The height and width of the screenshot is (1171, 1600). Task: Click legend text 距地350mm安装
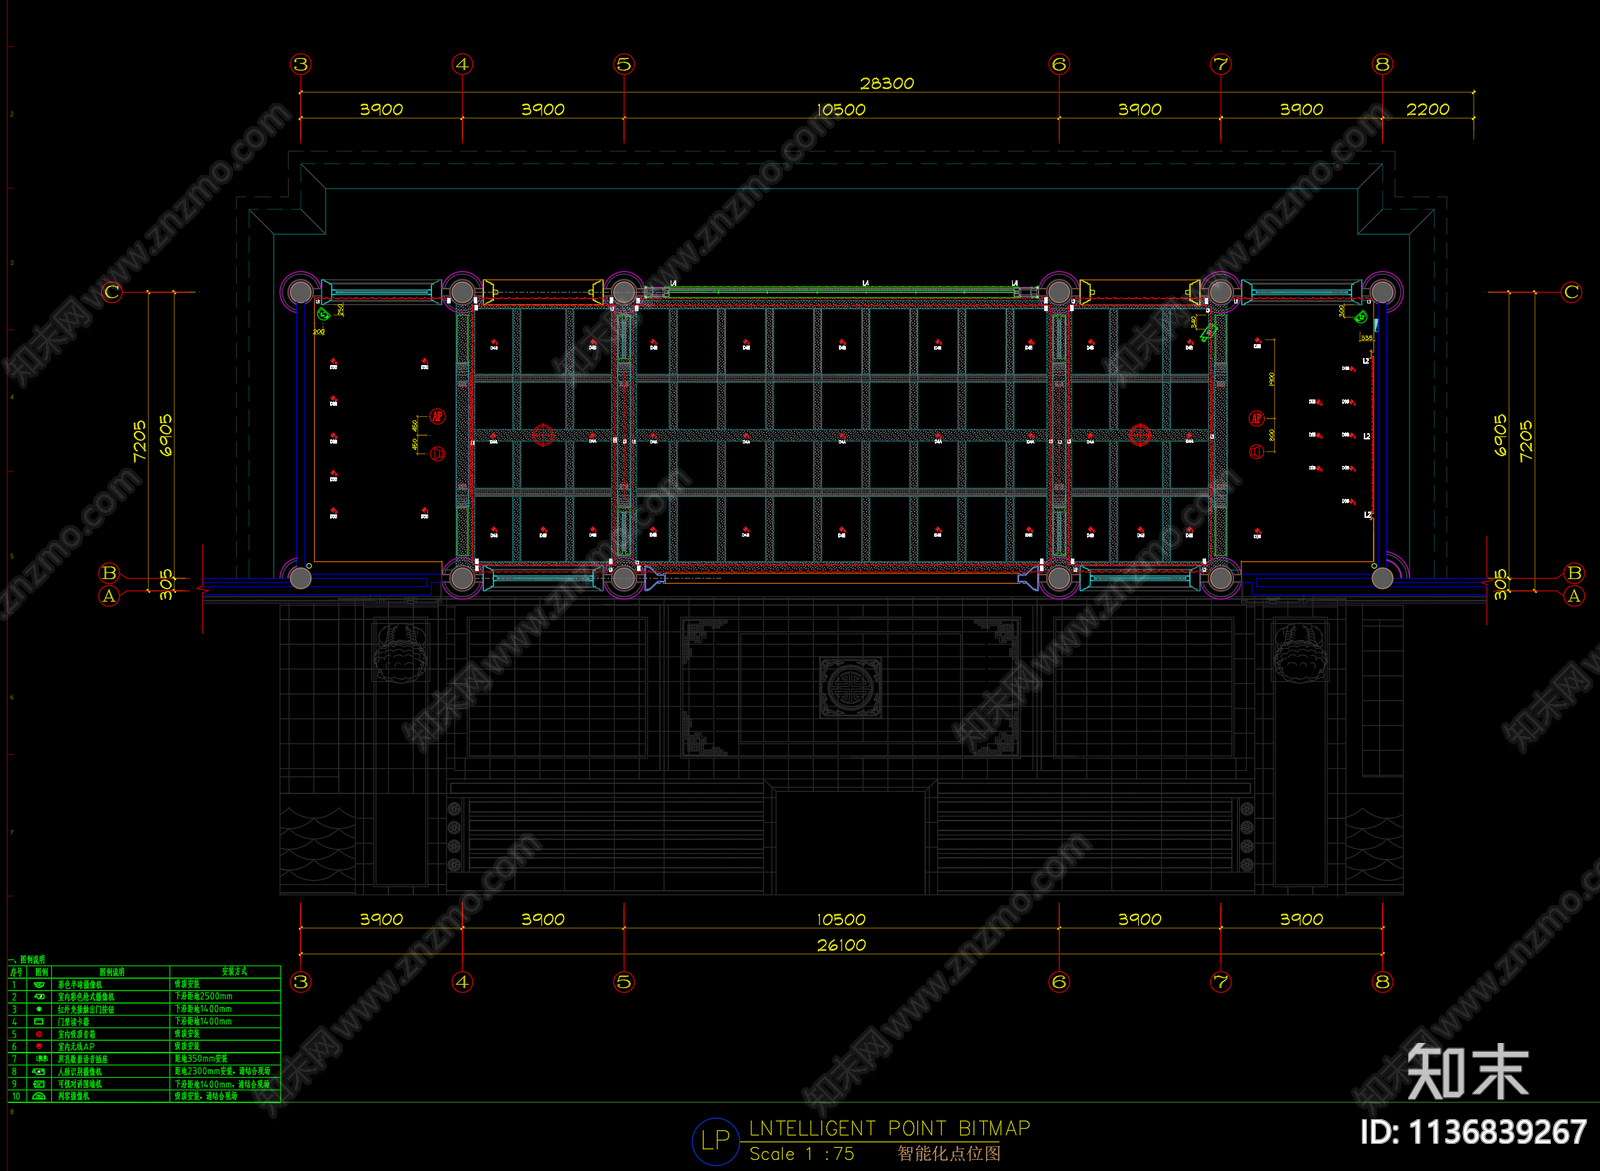click(x=201, y=1058)
